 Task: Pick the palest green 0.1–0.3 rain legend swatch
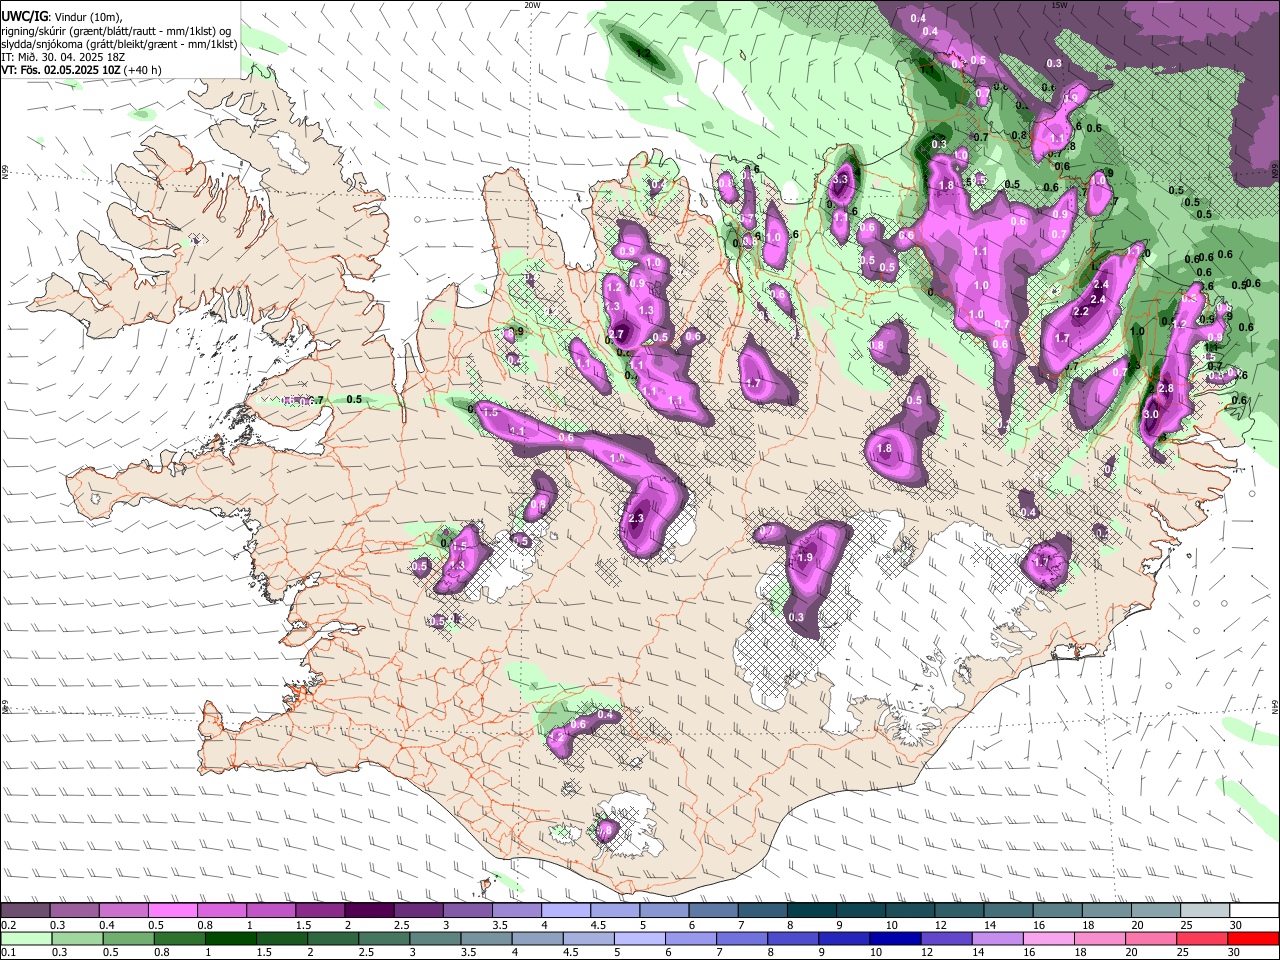coord(26,938)
